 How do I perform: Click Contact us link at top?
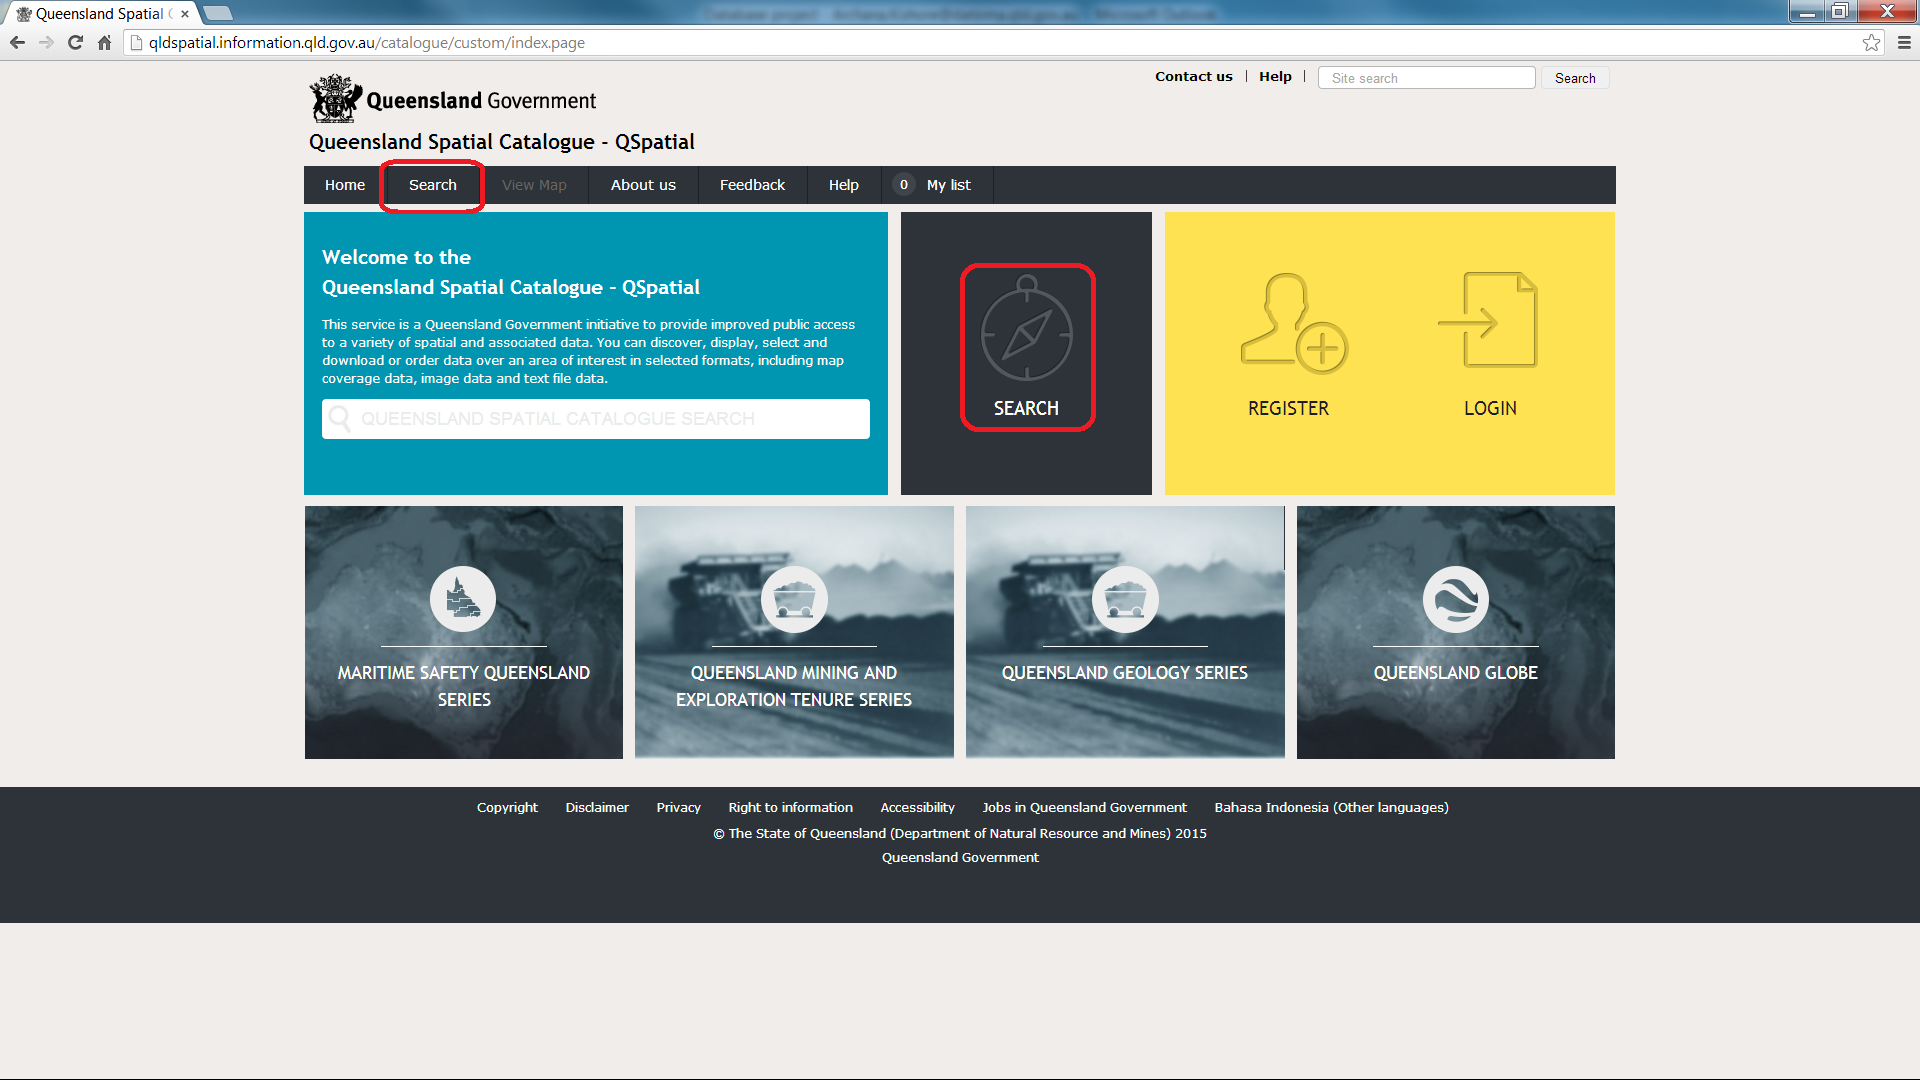[x=1193, y=76]
